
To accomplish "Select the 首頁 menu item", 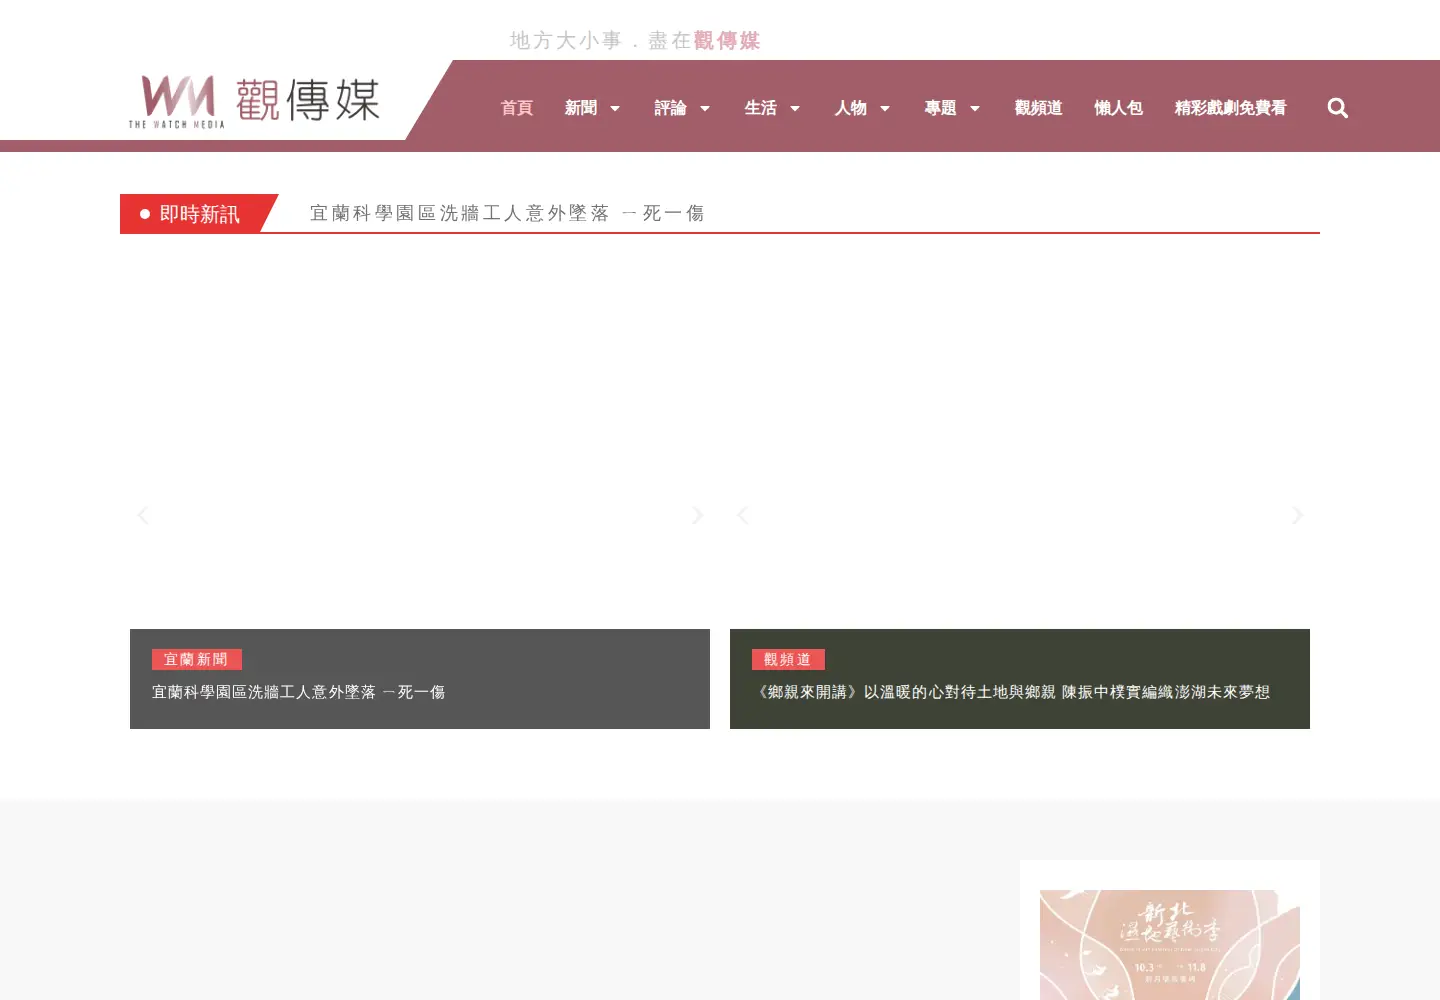I will [x=517, y=108].
